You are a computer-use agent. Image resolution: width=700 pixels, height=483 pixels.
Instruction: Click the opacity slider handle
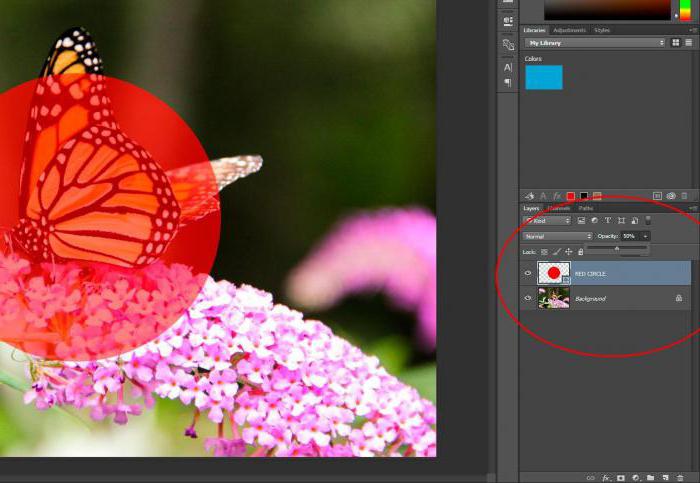[617, 249]
